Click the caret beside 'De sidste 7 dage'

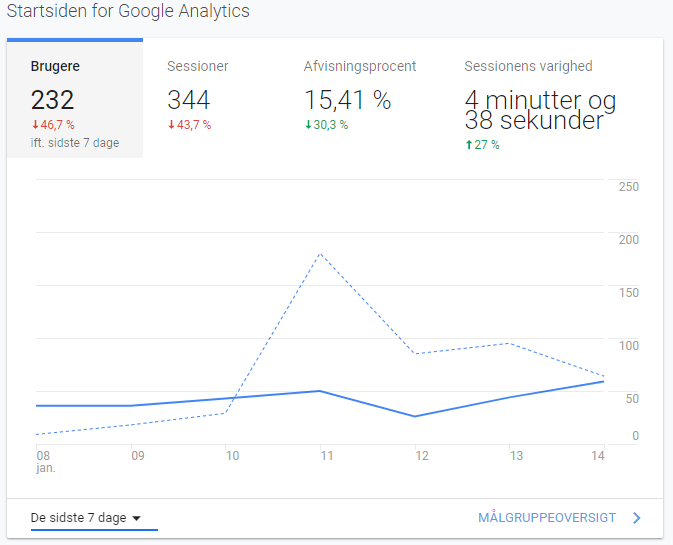pyautogui.click(x=137, y=518)
